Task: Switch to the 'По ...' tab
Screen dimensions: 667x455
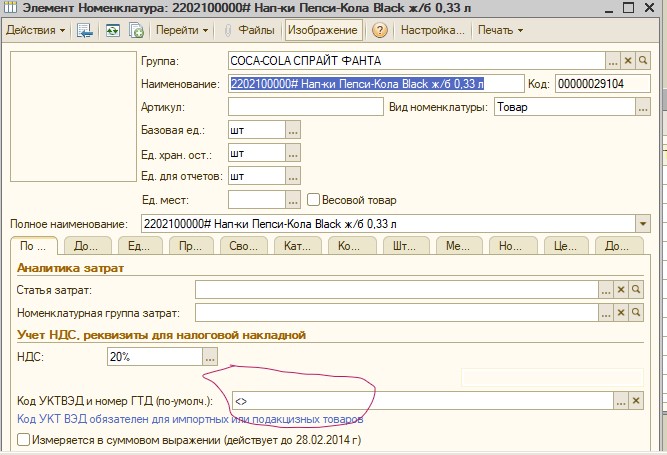Action: [x=33, y=246]
